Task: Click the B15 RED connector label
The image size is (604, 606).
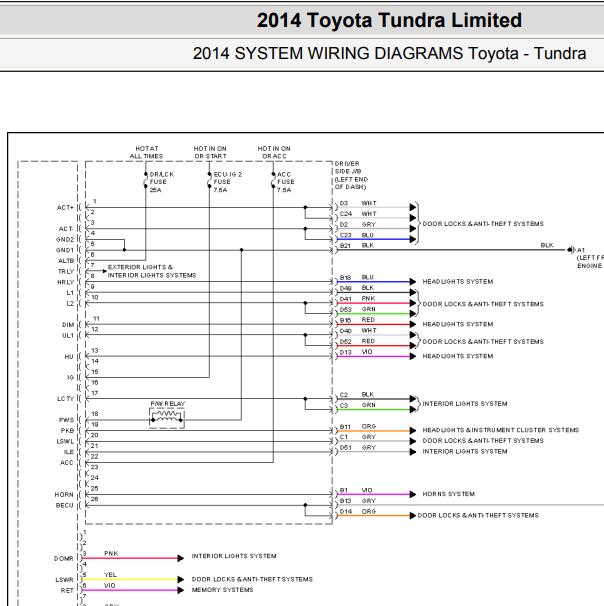Action: tap(357, 320)
